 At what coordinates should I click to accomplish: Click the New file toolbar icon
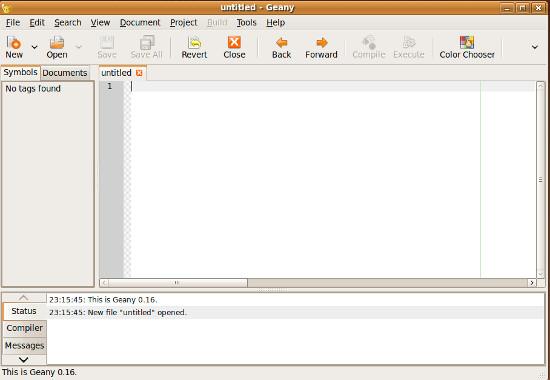14,43
